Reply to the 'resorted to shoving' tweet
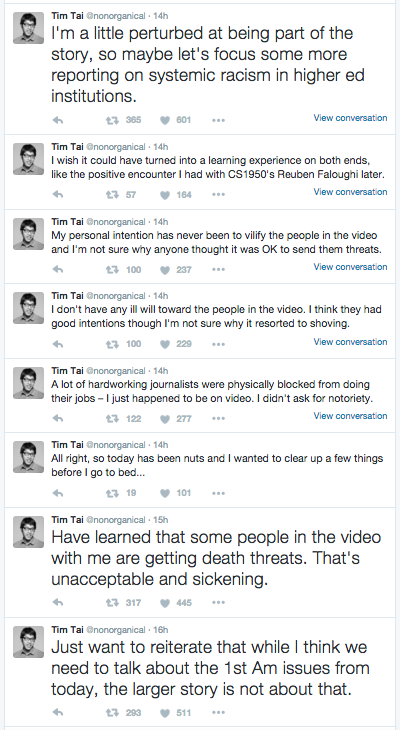 (x=58, y=344)
